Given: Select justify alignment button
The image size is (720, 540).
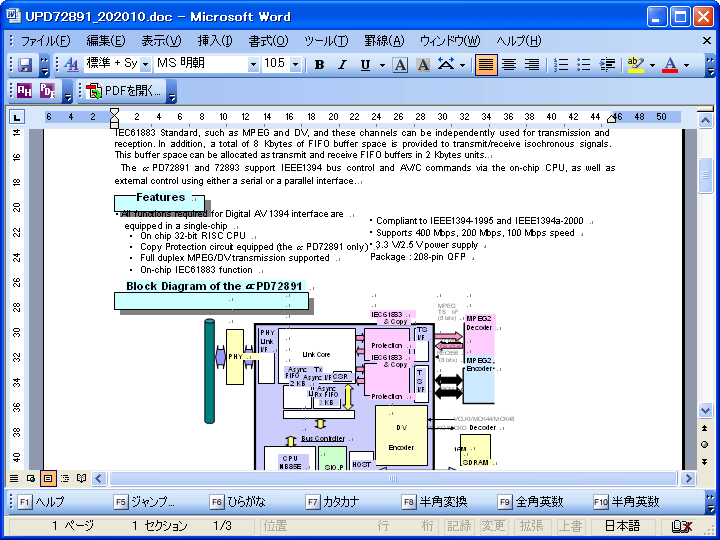Looking at the screenshot, I should pos(486,65).
